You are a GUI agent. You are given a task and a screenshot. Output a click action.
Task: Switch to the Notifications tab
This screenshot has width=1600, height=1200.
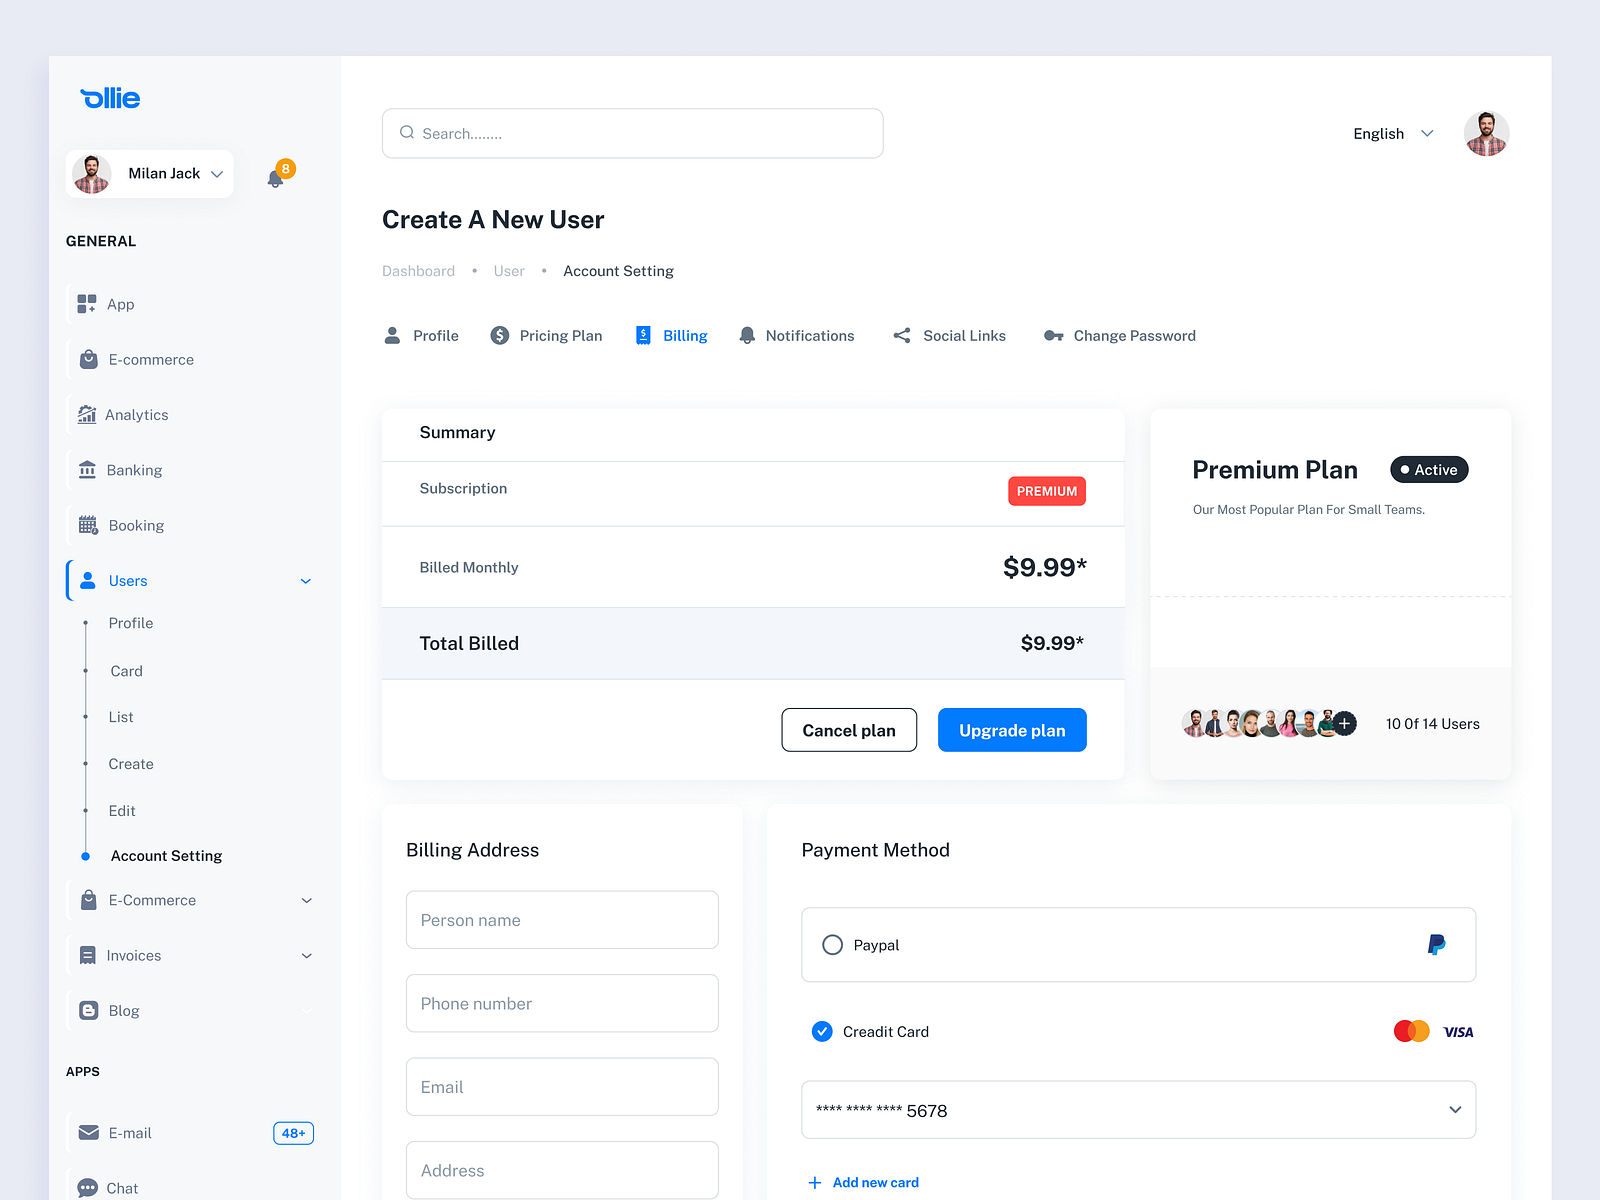810,335
